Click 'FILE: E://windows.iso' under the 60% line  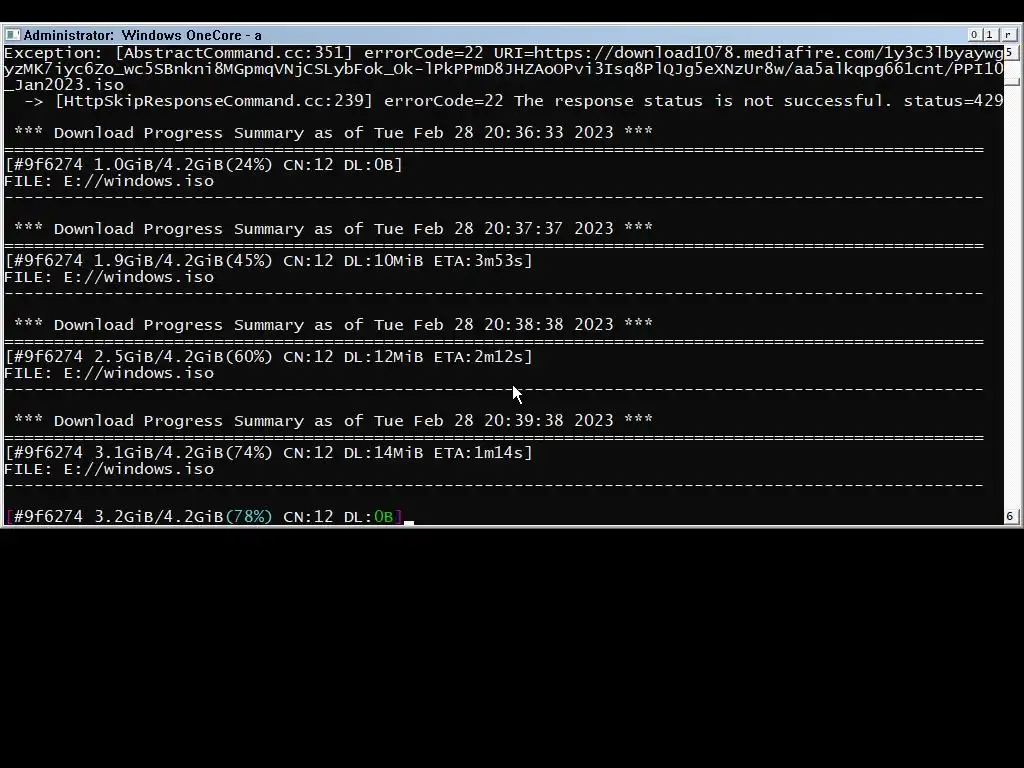[109, 373]
